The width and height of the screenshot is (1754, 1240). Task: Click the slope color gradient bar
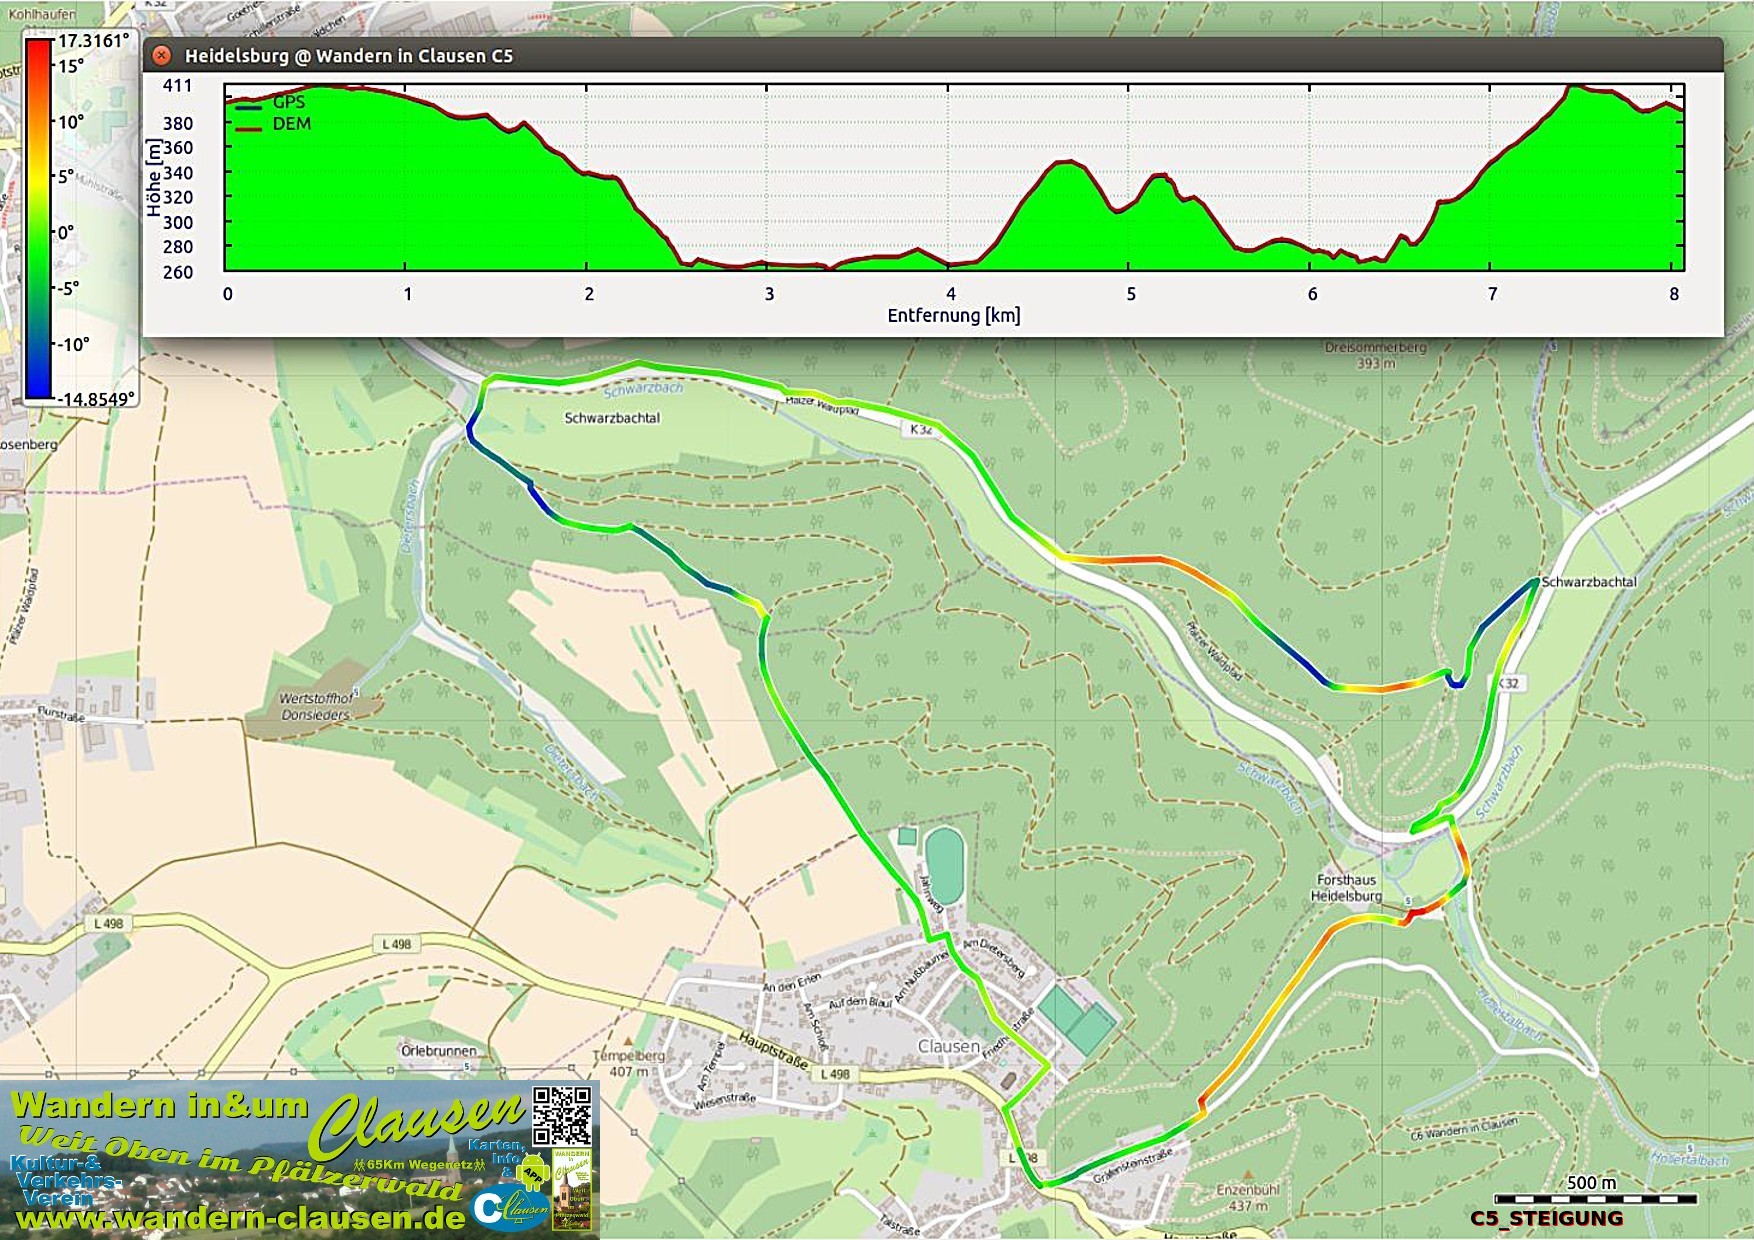point(38,219)
